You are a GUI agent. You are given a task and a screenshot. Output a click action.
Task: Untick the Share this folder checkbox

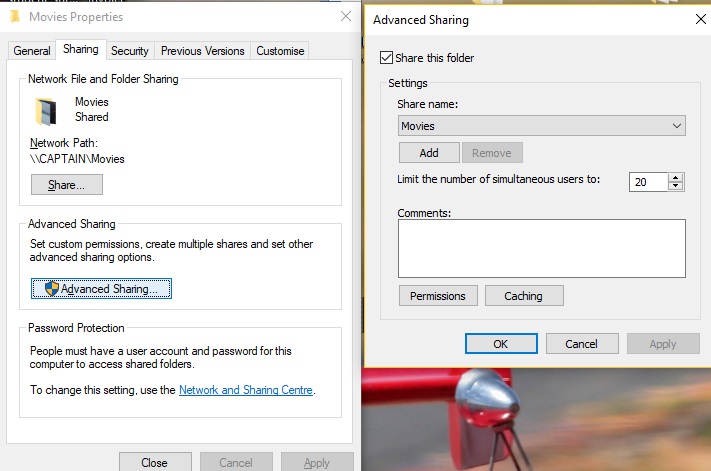[x=387, y=58]
